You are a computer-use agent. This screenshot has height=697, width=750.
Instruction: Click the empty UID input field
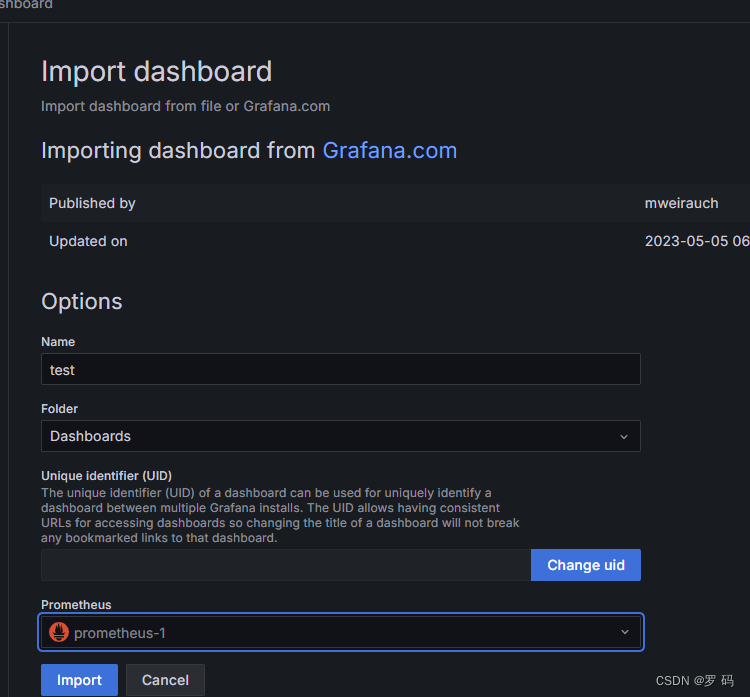pyautogui.click(x=286, y=565)
